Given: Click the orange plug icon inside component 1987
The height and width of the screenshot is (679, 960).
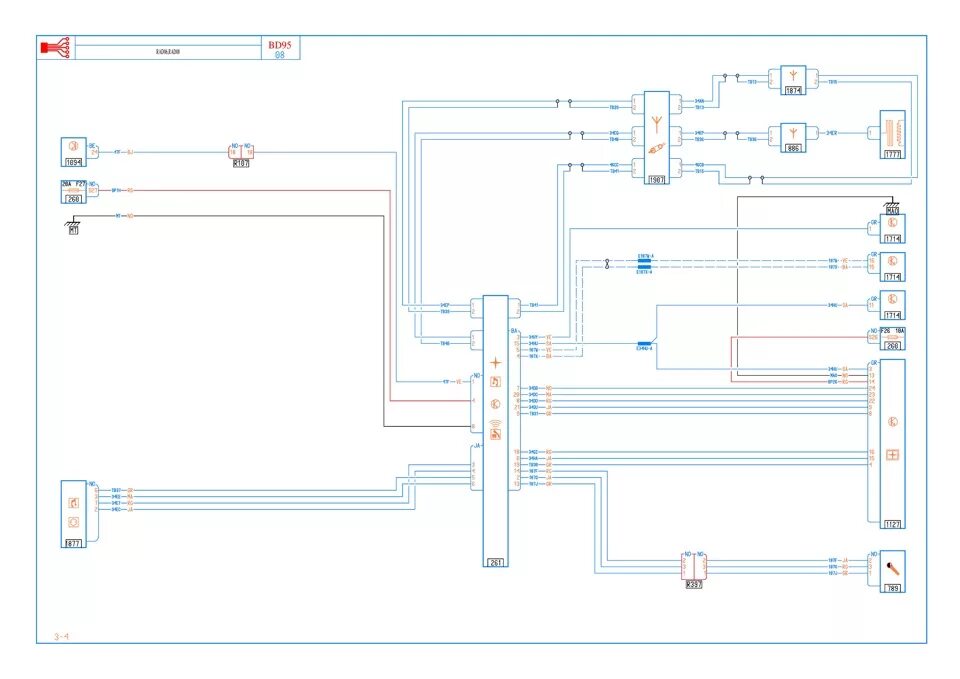Looking at the screenshot, I should pyautogui.click(x=657, y=148).
